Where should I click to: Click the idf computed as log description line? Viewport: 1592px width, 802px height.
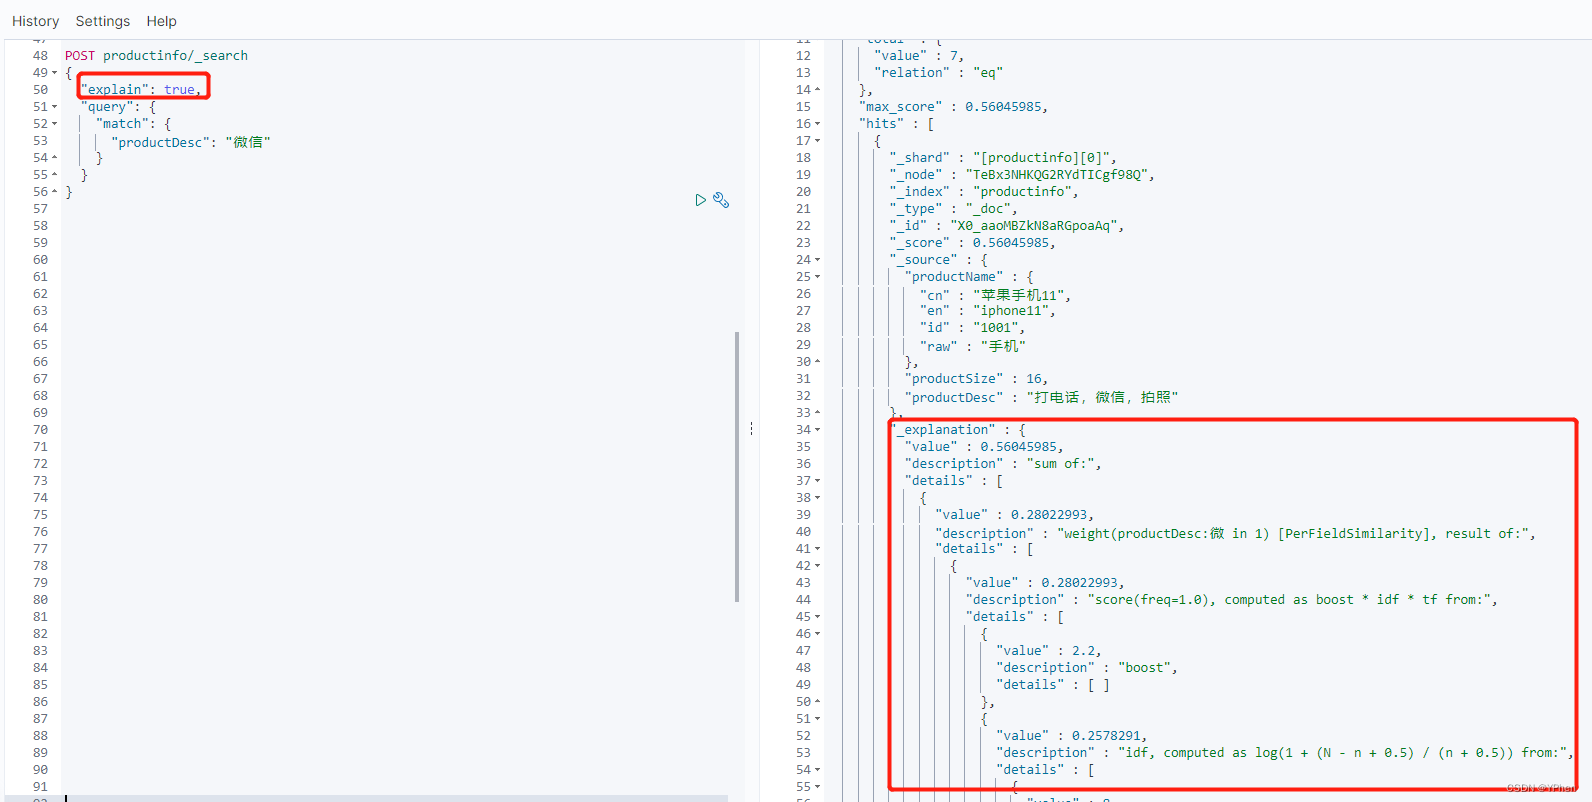pyautogui.click(x=1285, y=753)
